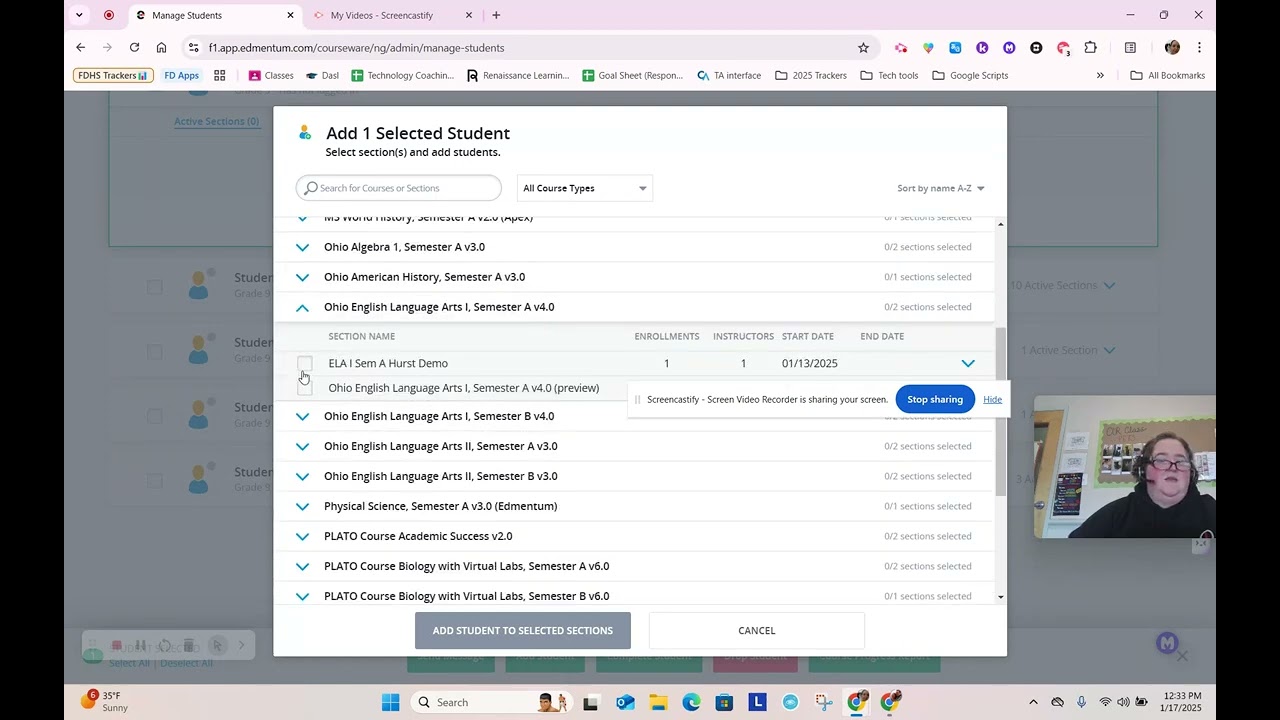Image resolution: width=1280 pixels, height=720 pixels.
Task: Open File Explorer from the taskbar
Action: [x=658, y=702]
